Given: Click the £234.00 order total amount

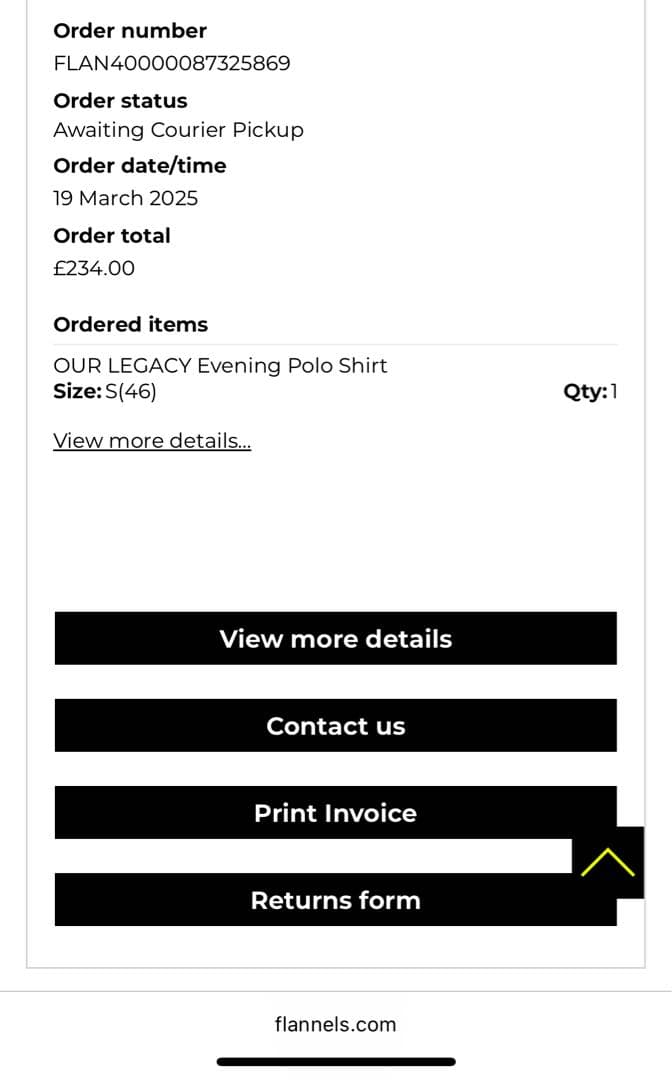Looking at the screenshot, I should tap(94, 268).
